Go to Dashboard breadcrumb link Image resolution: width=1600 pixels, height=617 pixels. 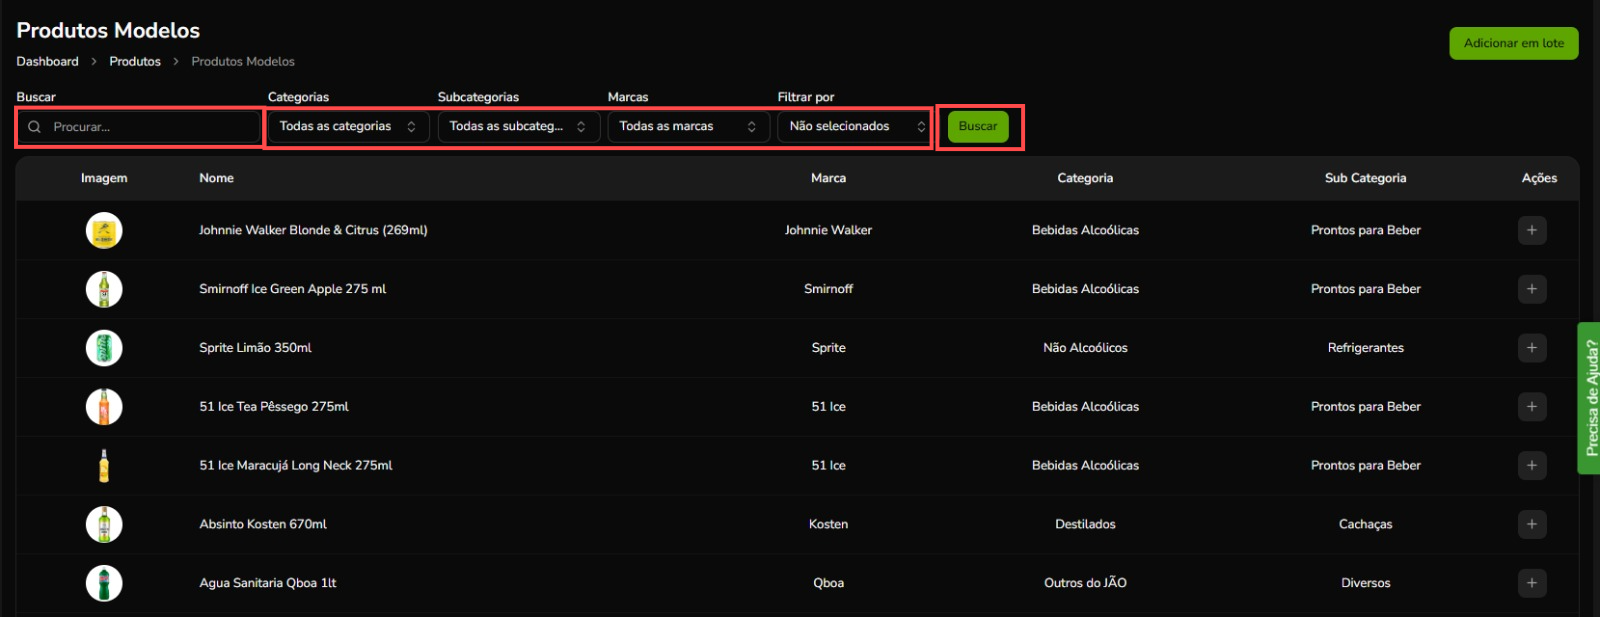point(47,62)
